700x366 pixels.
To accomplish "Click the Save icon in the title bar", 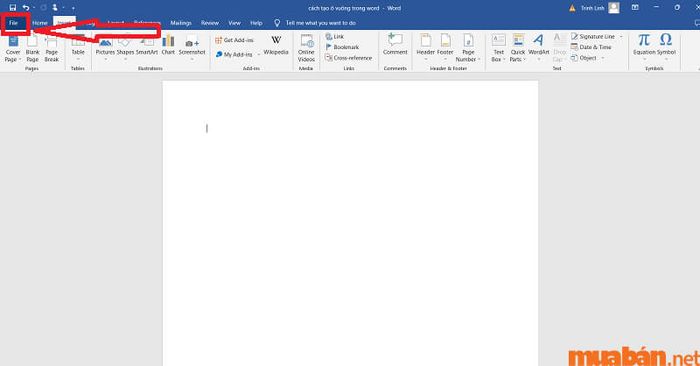I will (12, 8).
